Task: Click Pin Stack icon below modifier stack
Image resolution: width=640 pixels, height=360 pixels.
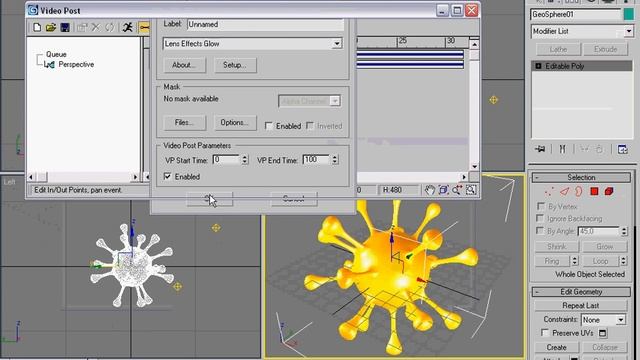Action: click(x=540, y=149)
